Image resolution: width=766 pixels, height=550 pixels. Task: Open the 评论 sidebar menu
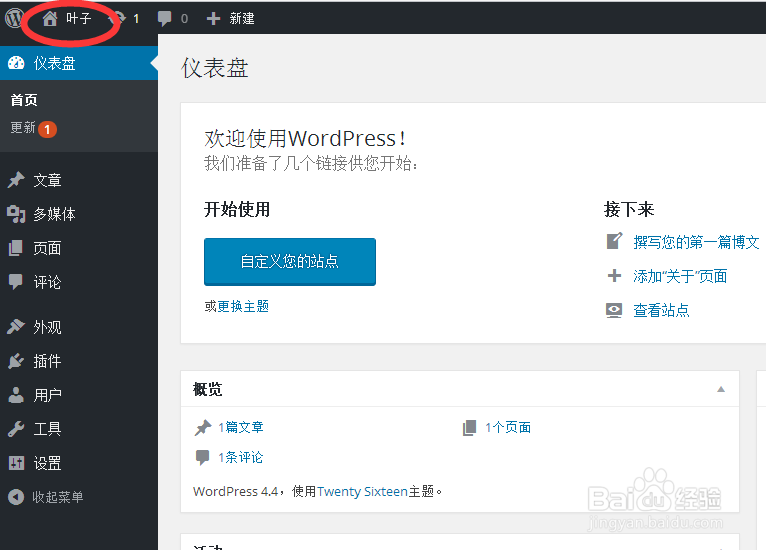point(47,282)
